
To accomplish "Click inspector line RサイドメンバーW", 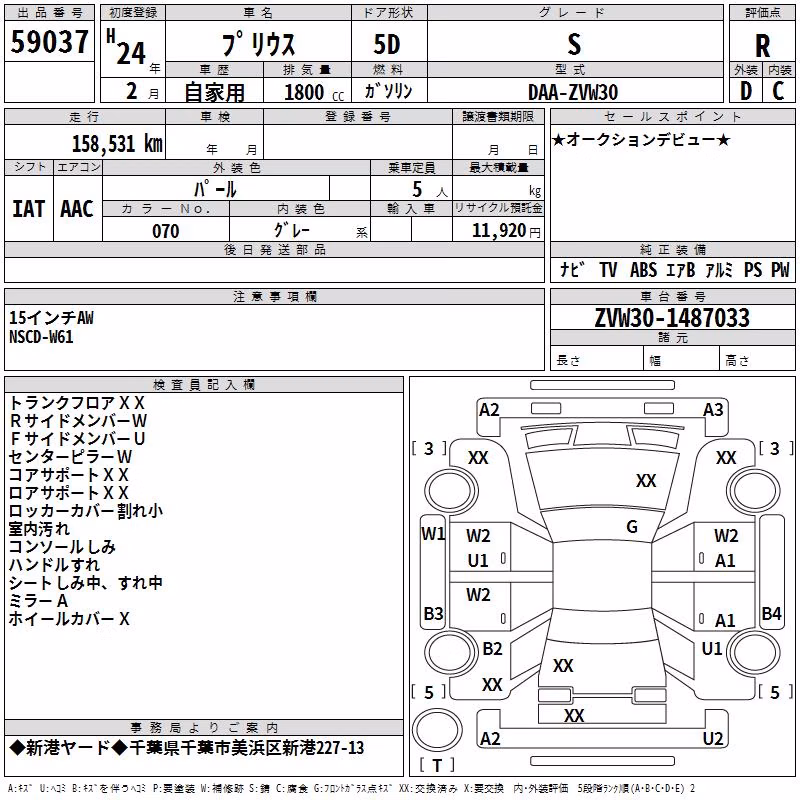I will tap(78, 421).
